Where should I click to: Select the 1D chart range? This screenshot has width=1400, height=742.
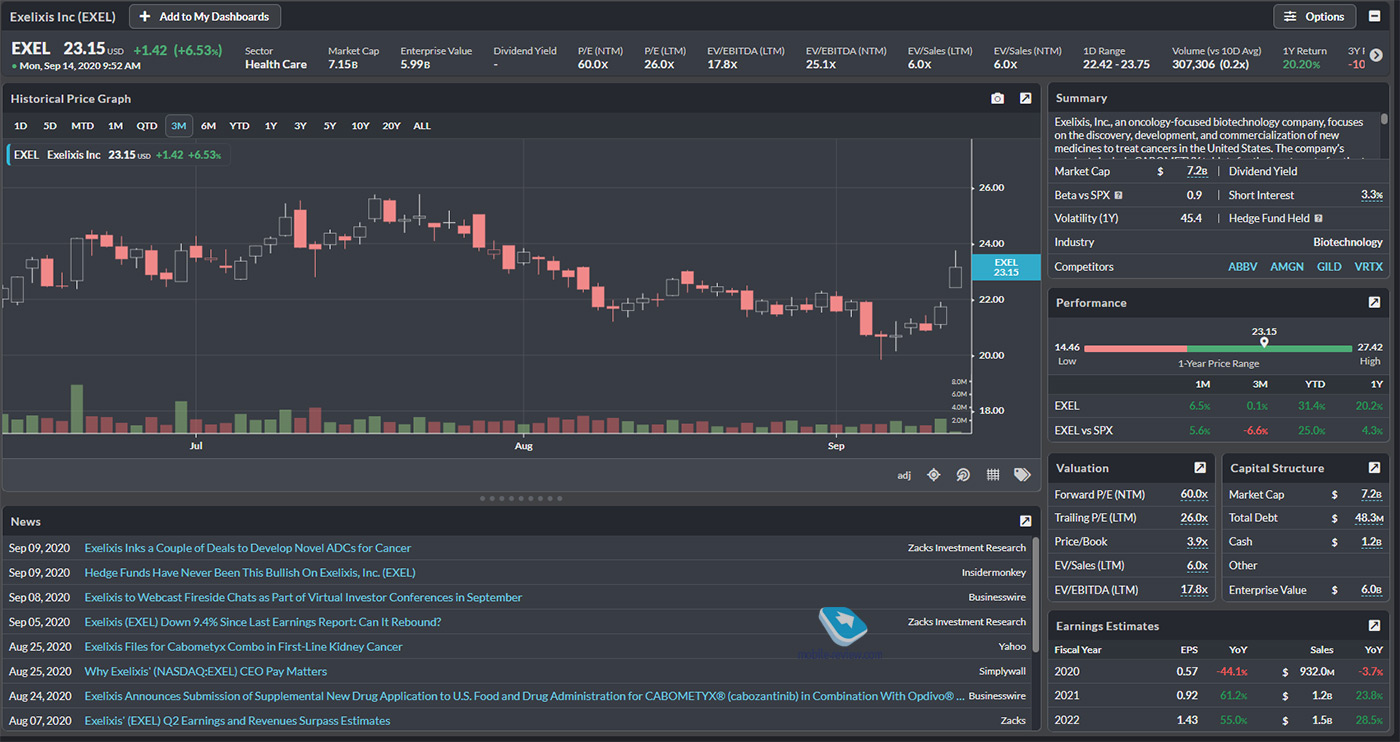pos(20,126)
